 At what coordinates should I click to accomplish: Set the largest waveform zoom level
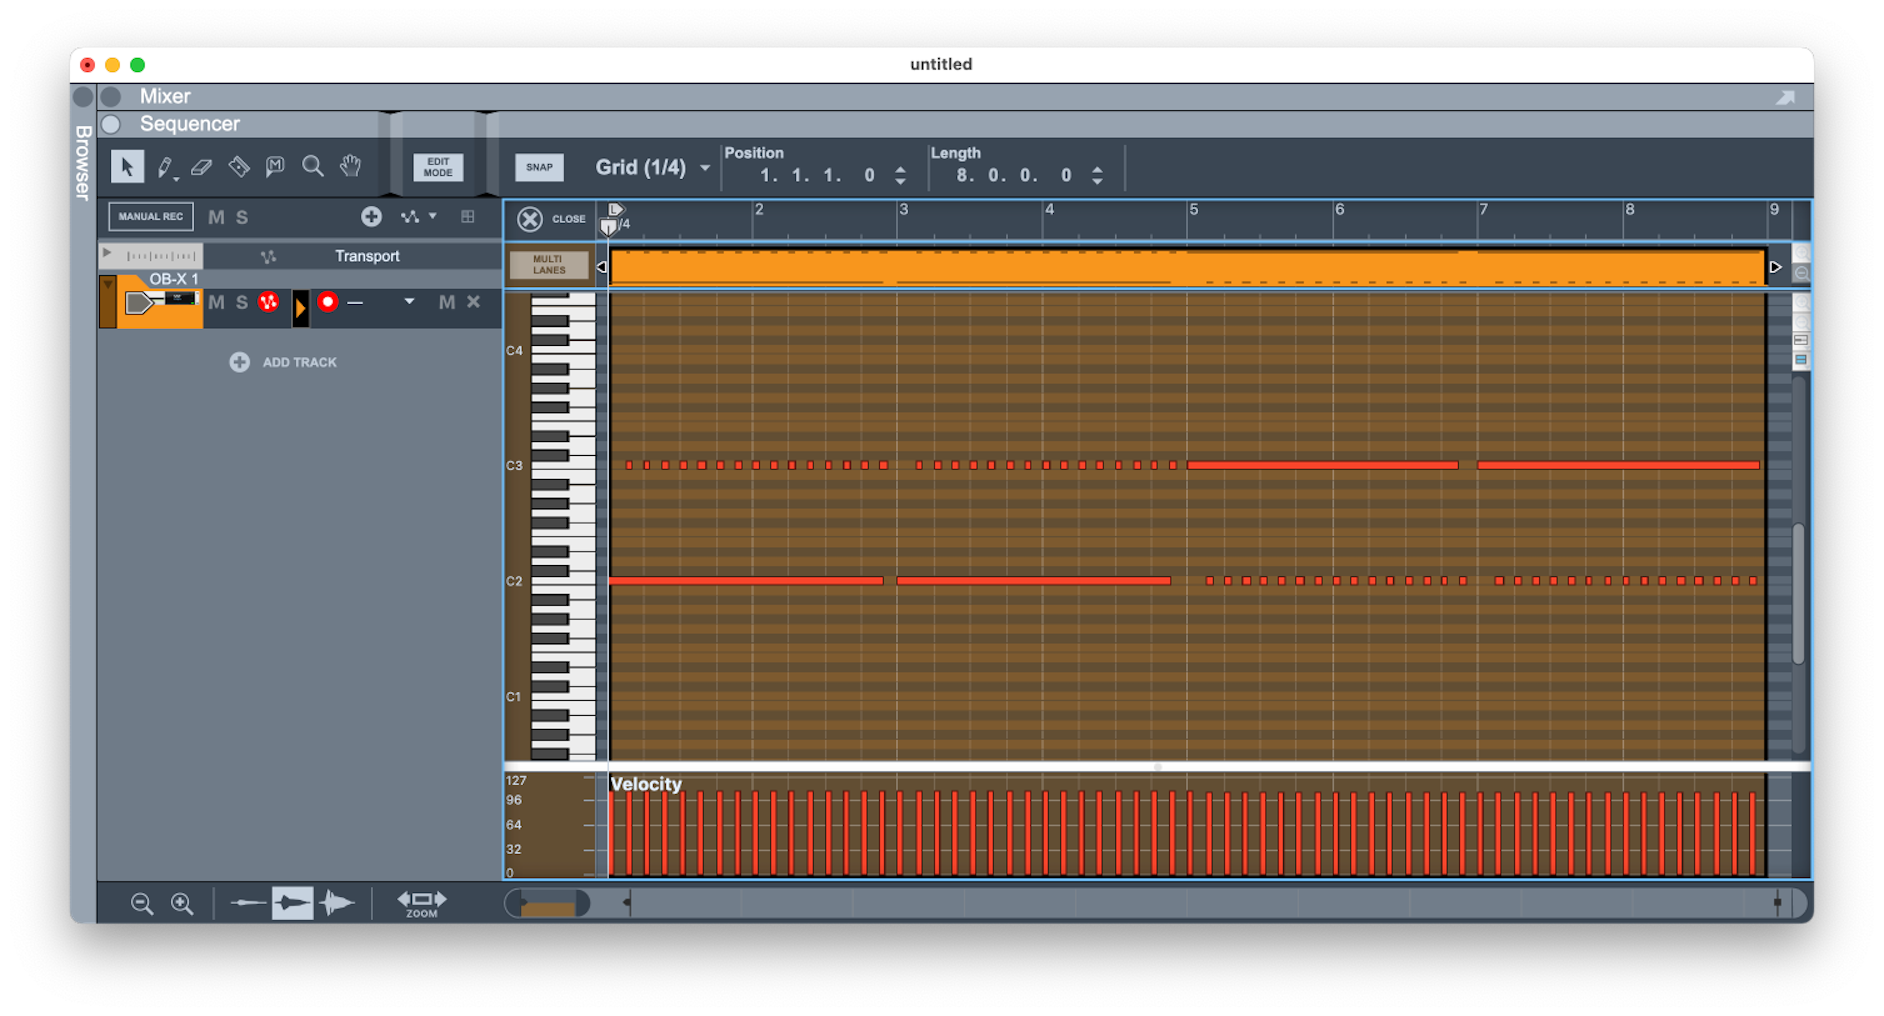click(x=337, y=903)
